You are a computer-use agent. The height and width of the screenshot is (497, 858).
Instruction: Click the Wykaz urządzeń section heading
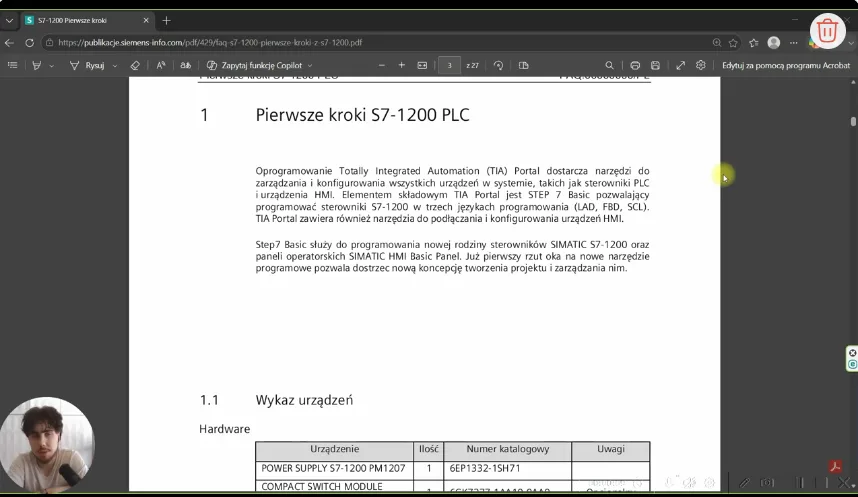(x=304, y=400)
